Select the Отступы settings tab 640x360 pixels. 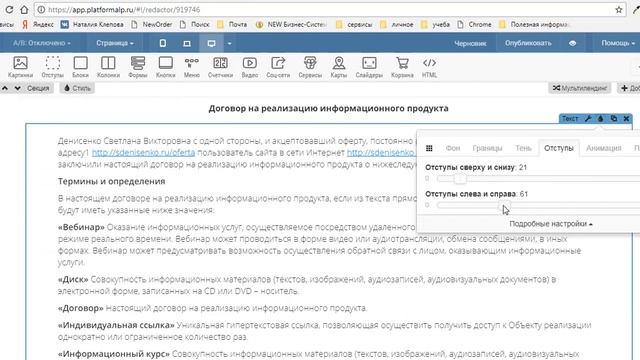[559, 148]
